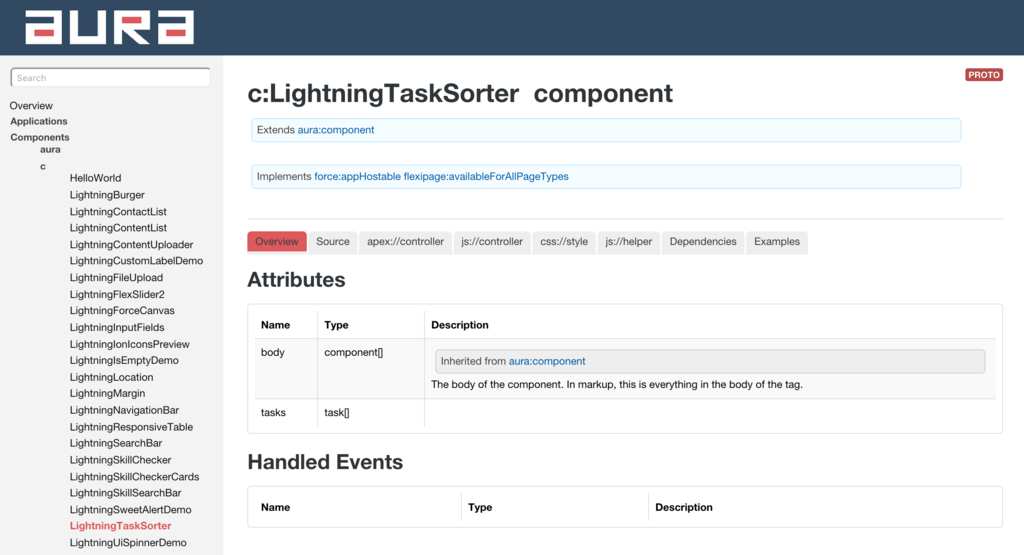
Task: Select LightningResponsiveTable entry
Action: [x=131, y=427]
